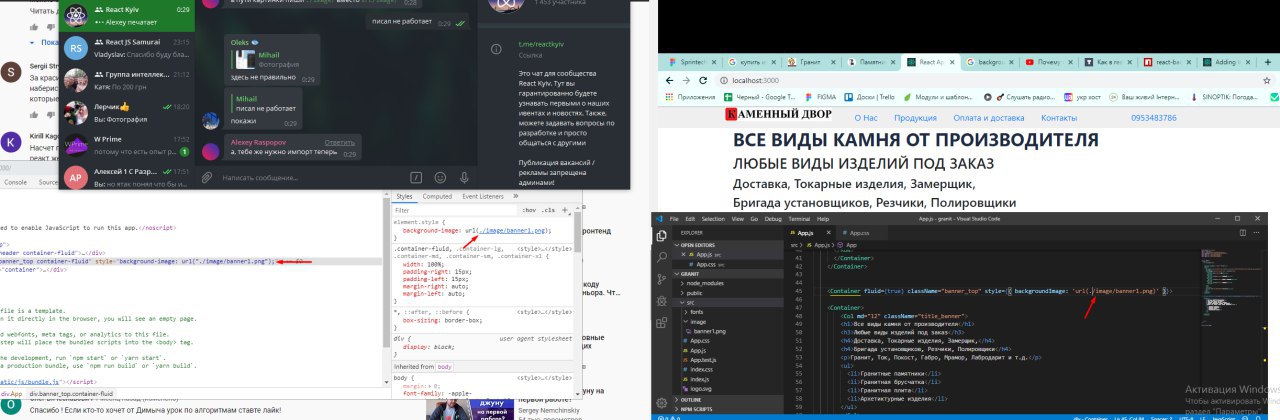Open Terminal menu in VS Code
This screenshot has width=1280, height=420.
(x=799, y=218)
